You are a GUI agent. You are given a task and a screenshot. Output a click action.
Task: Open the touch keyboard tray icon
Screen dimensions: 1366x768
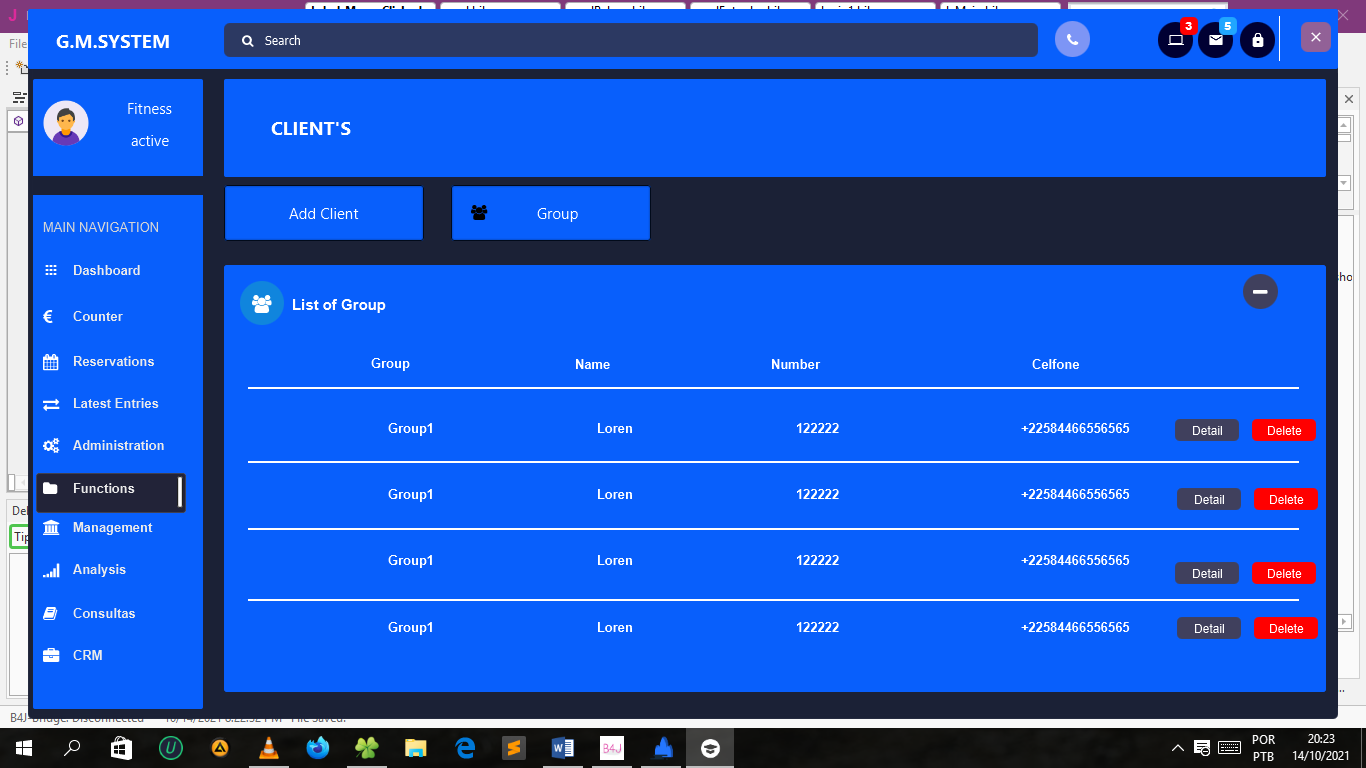pos(1230,748)
